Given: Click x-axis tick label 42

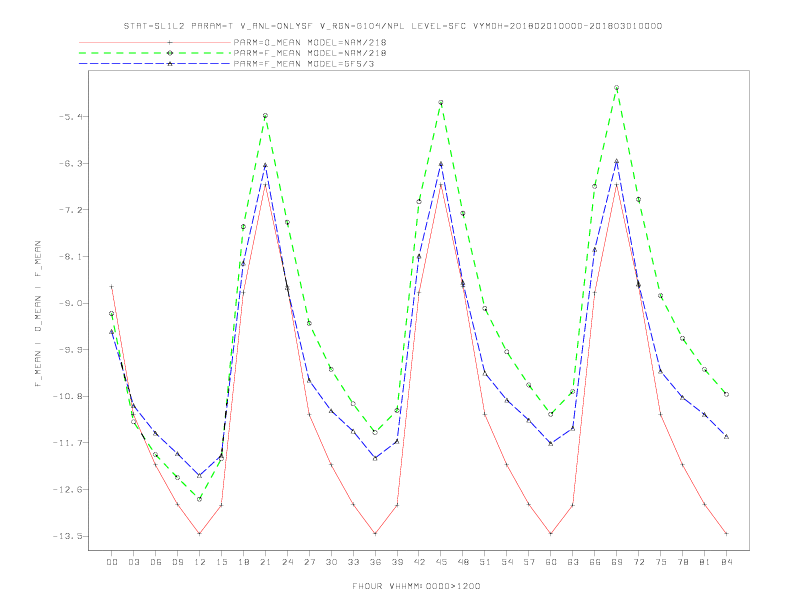Looking at the screenshot, I should click(419, 562).
